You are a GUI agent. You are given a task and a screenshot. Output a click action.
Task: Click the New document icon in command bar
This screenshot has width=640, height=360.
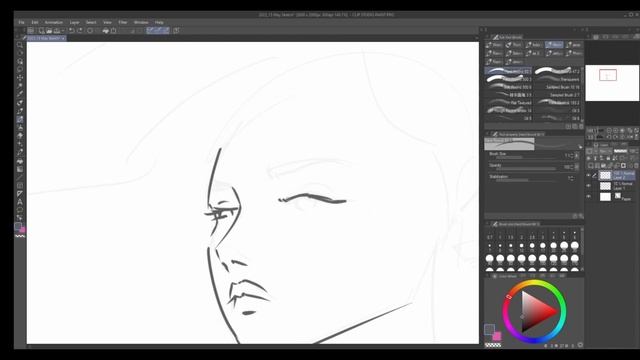coord(41,31)
